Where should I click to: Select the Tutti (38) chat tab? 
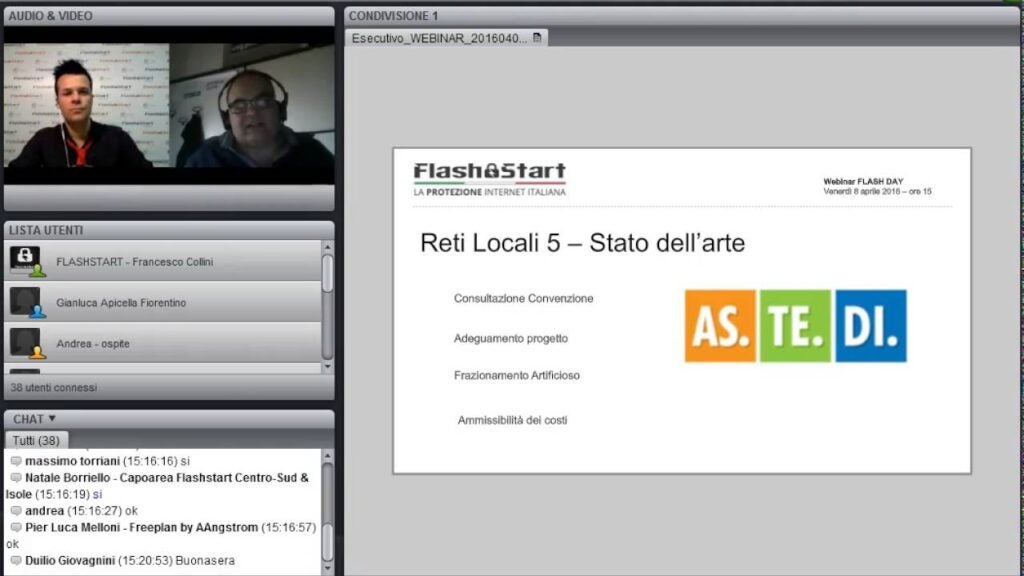tap(36, 440)
